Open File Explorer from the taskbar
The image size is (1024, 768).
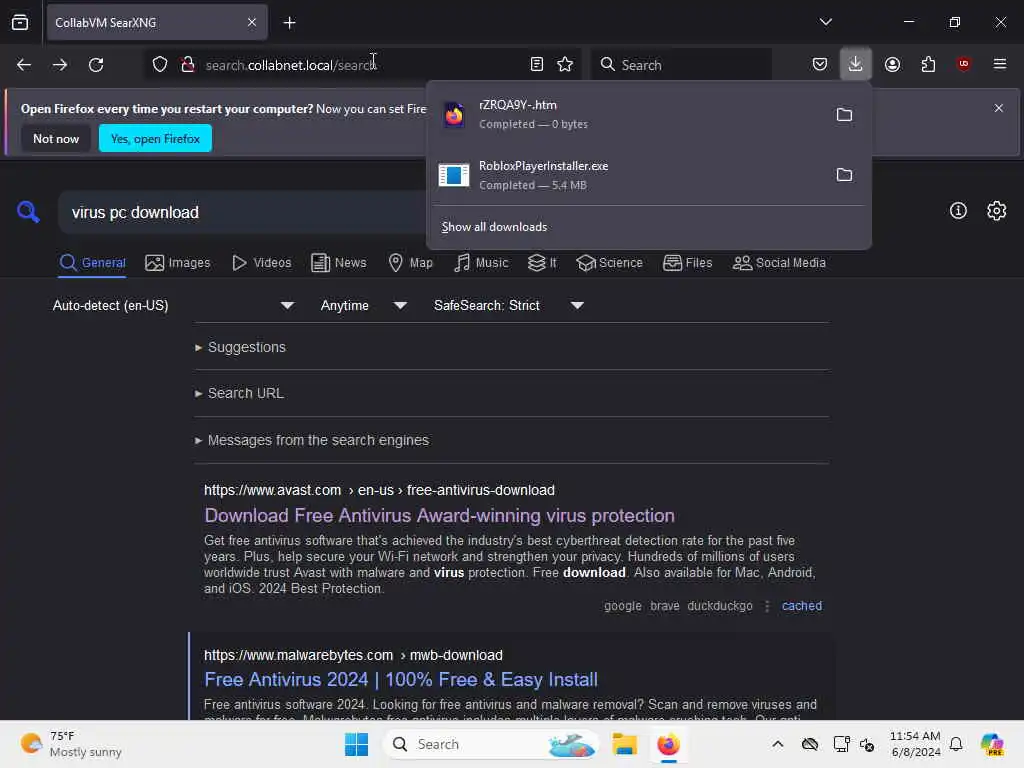(x=624, y=744)
